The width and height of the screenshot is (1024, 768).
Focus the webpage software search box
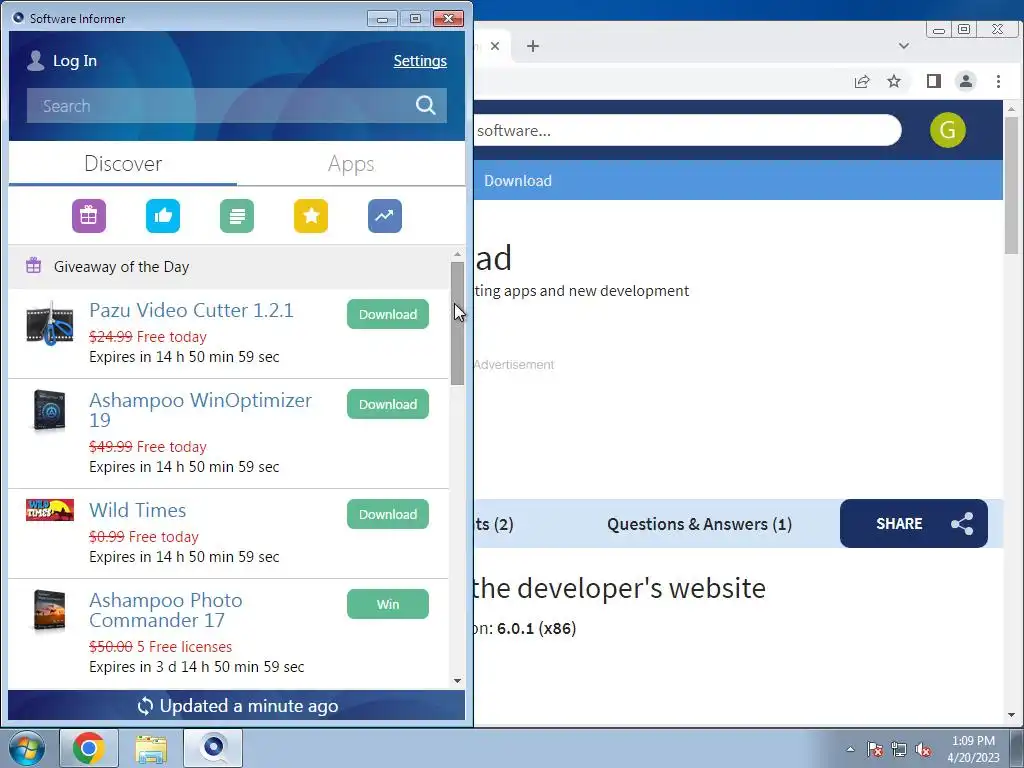tap(686, 130)
